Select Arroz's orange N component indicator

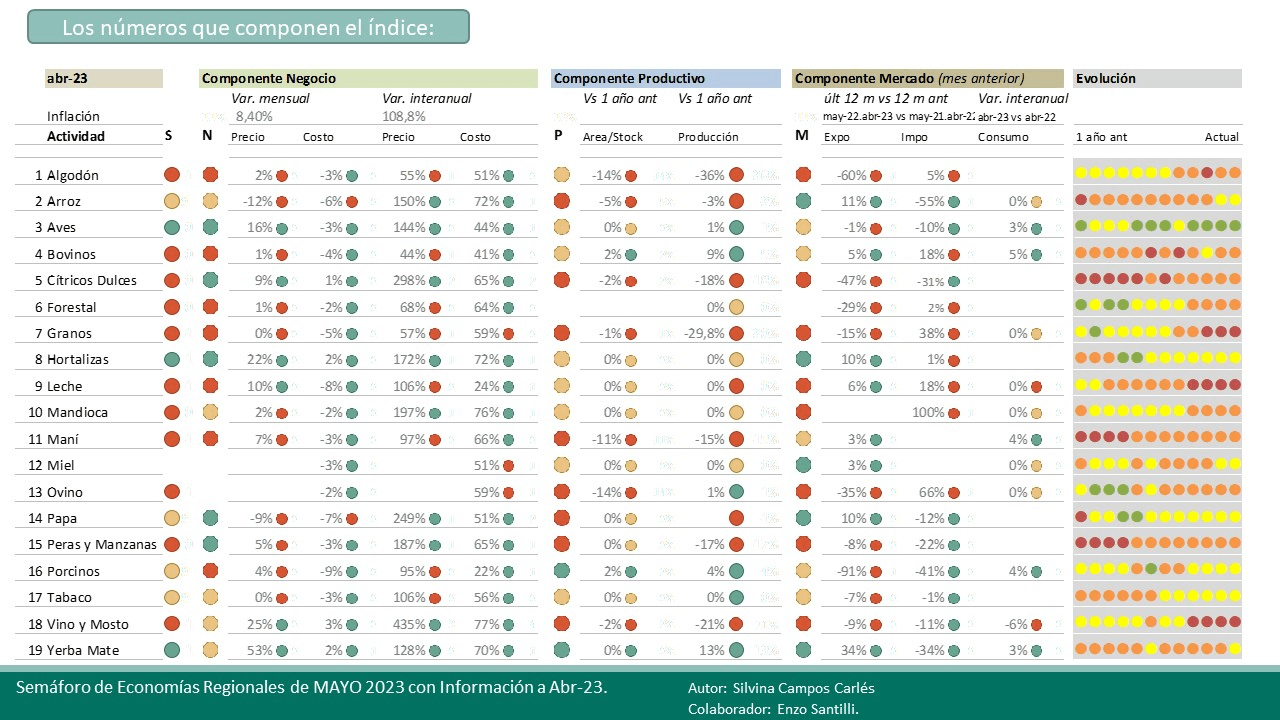(210, 201)
